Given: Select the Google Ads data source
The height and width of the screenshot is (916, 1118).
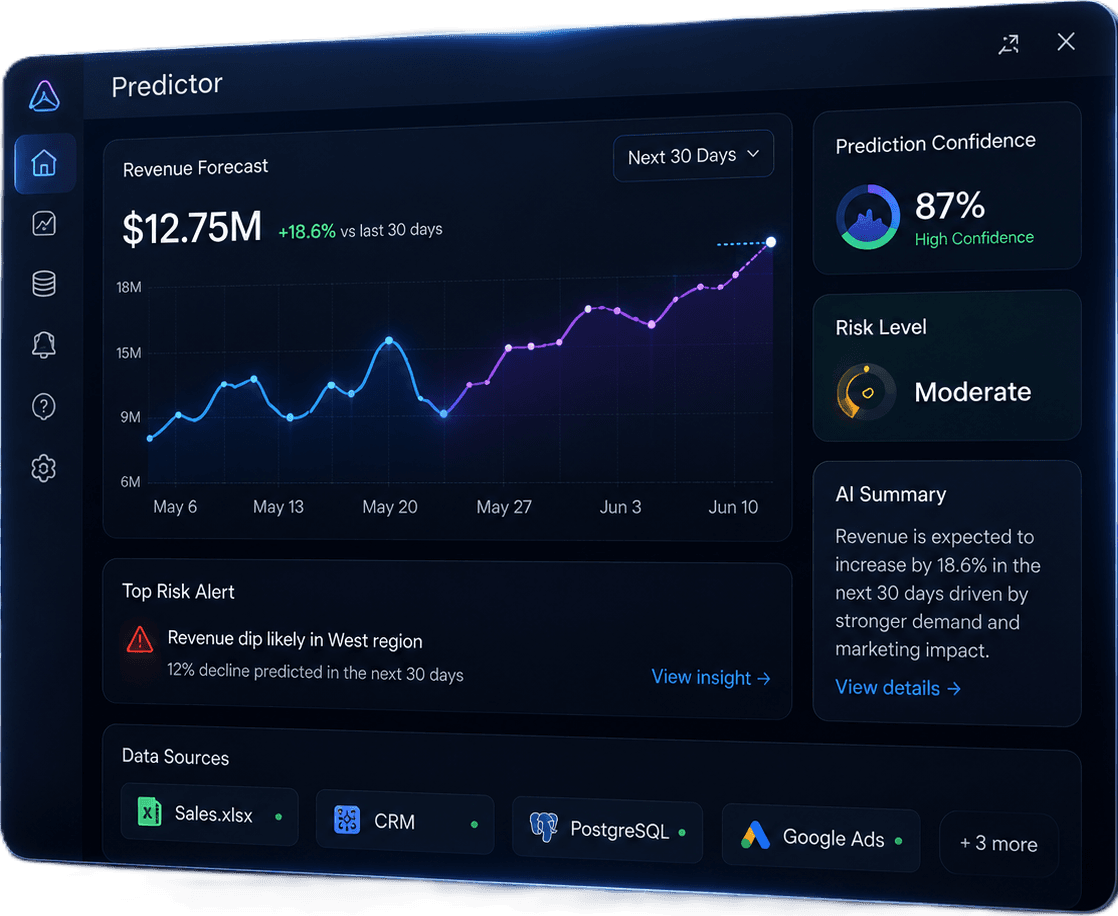Looking at the screenshot, I should [x=820, y=838].
